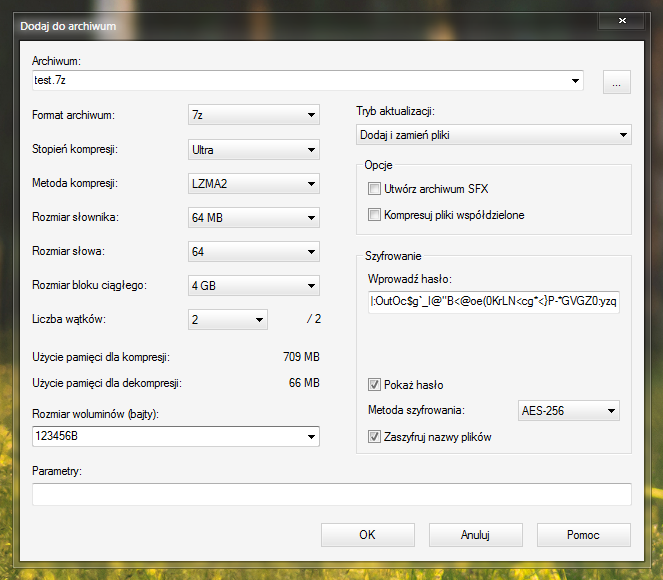Enable Kompresuj pliki współdzielone checkbox
This screenshot has width=663, height=580.
click(374, 215)
